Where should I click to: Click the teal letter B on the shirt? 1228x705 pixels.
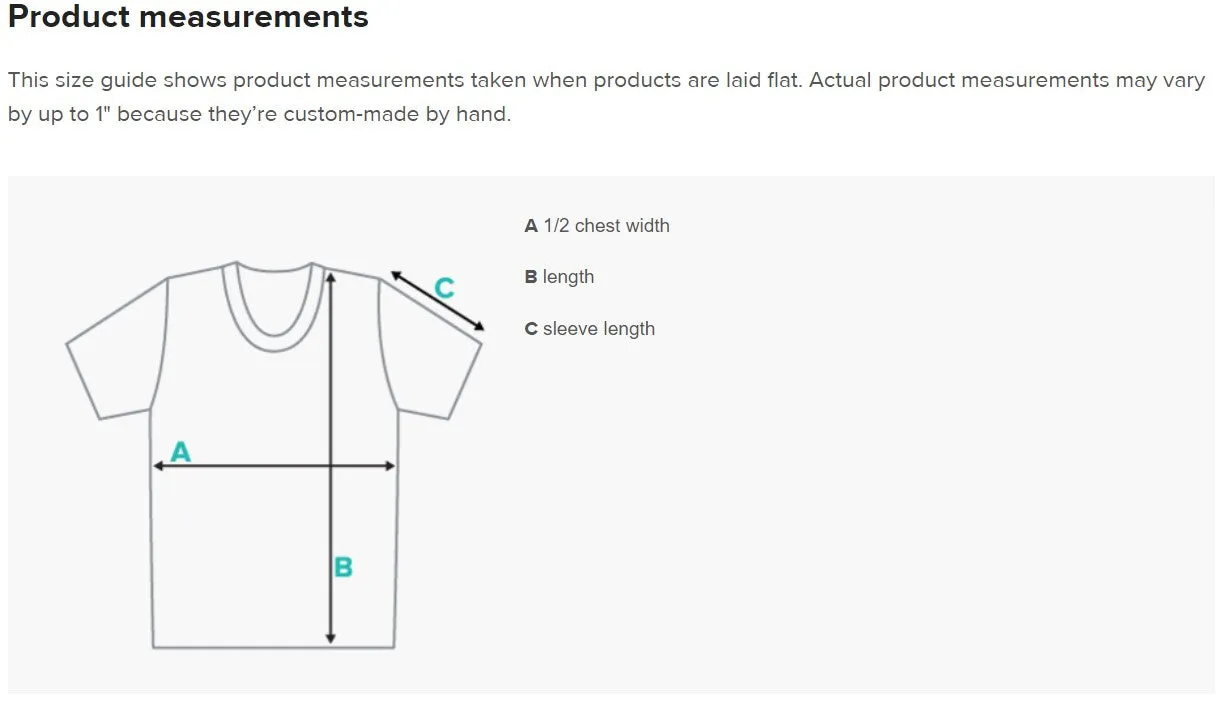point(343,567)
